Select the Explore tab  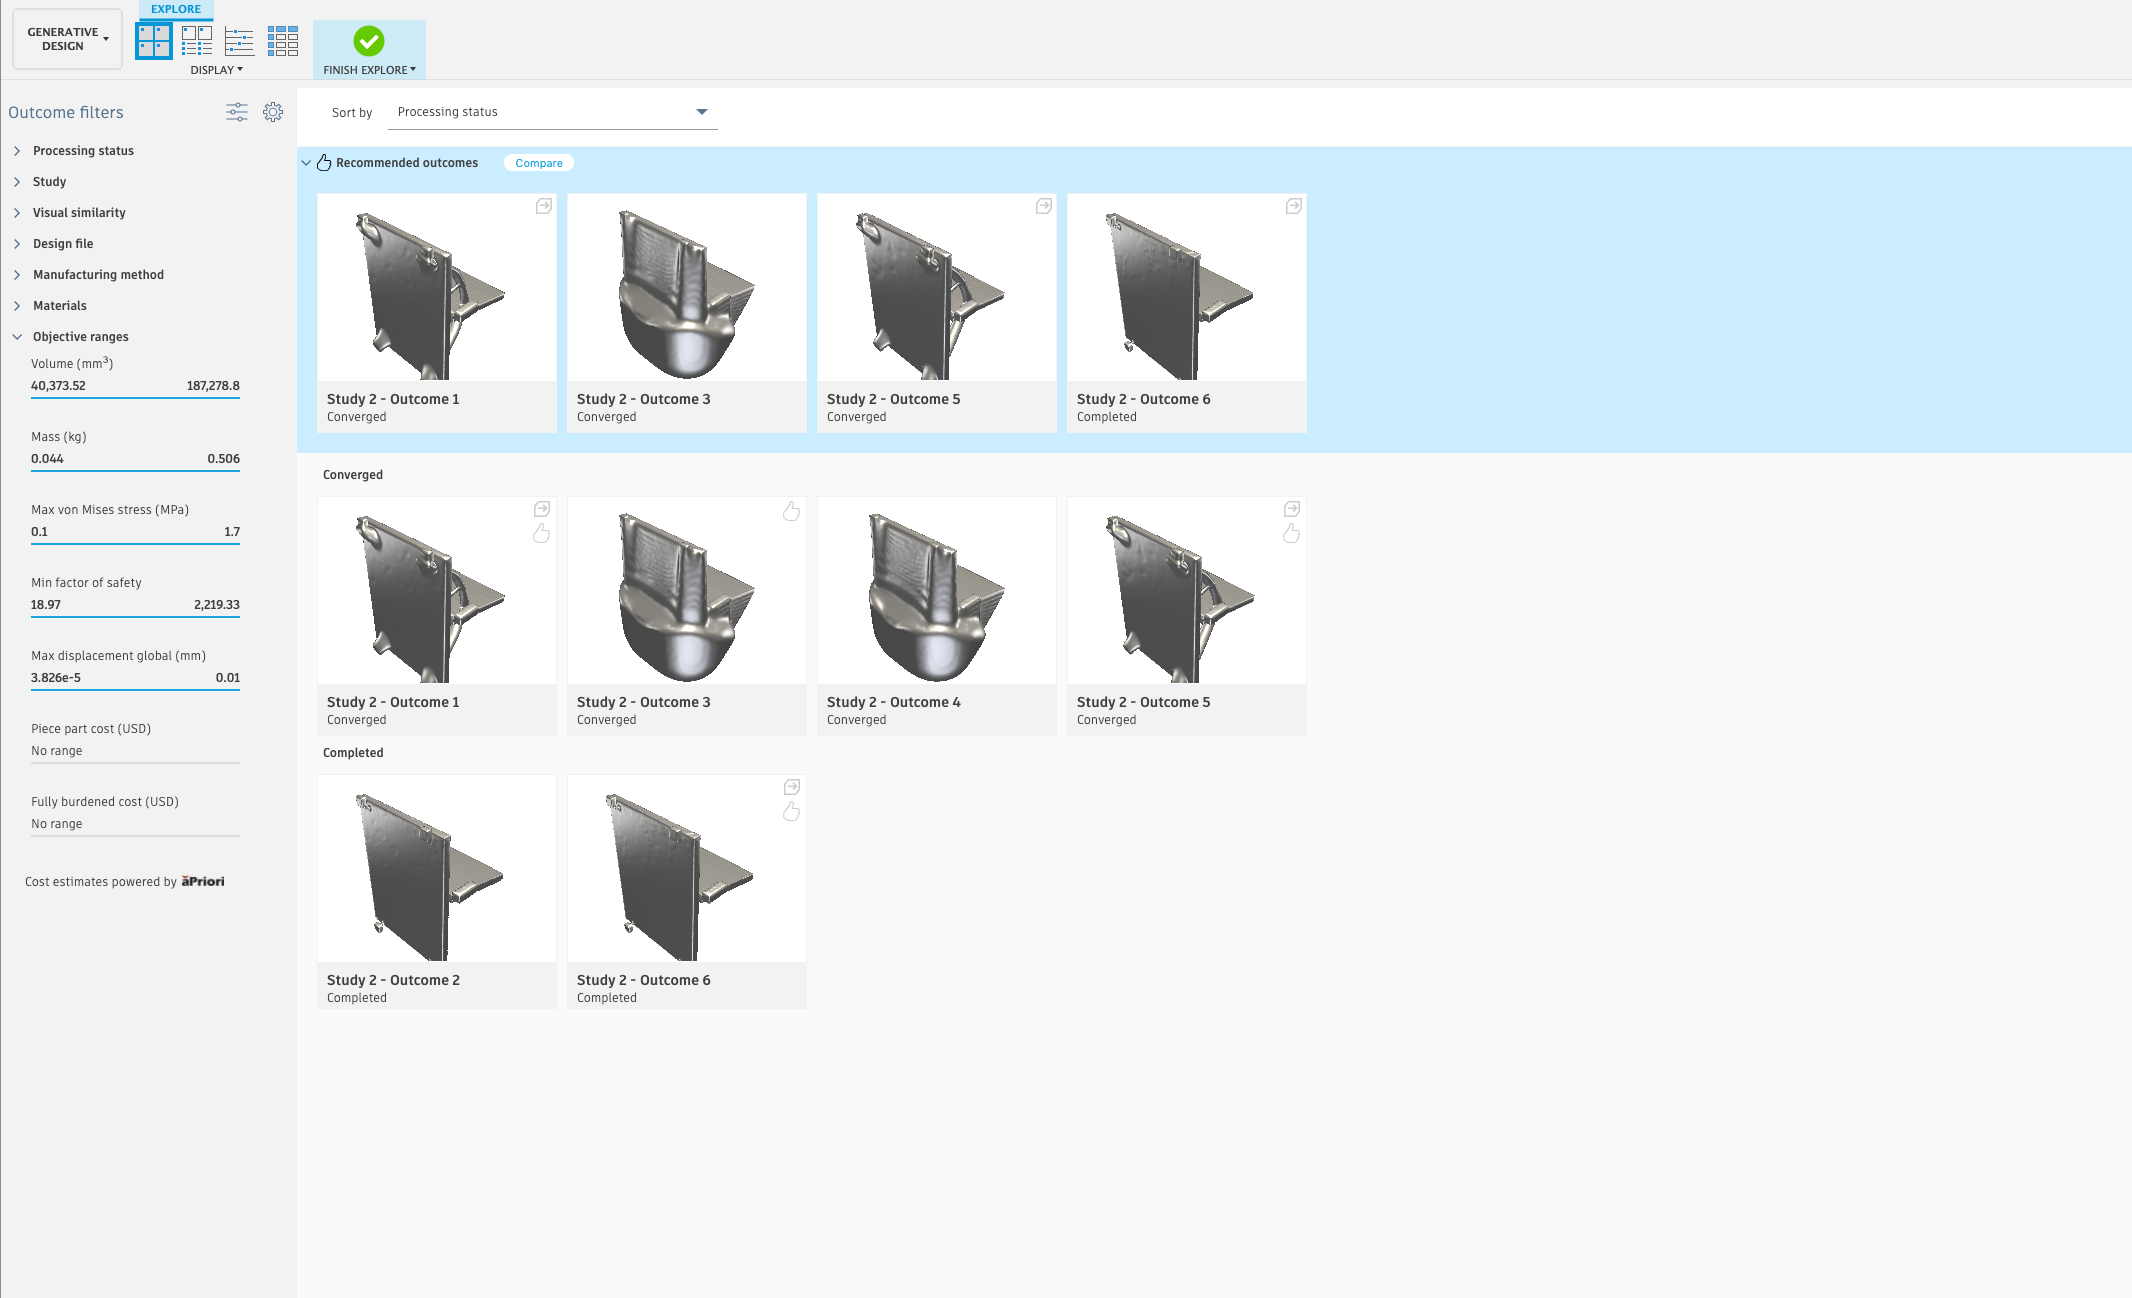176,9
